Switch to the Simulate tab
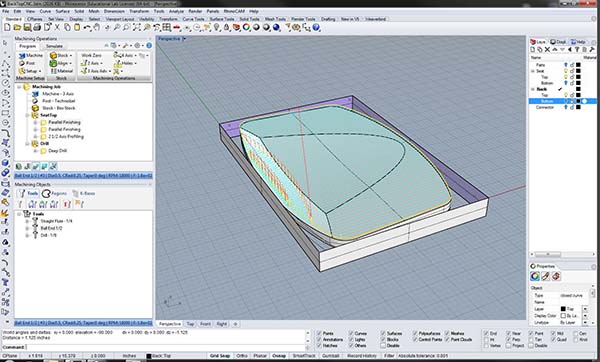This screenshot has width=600, height=362. pyautogui.click(x=54, y=46)
